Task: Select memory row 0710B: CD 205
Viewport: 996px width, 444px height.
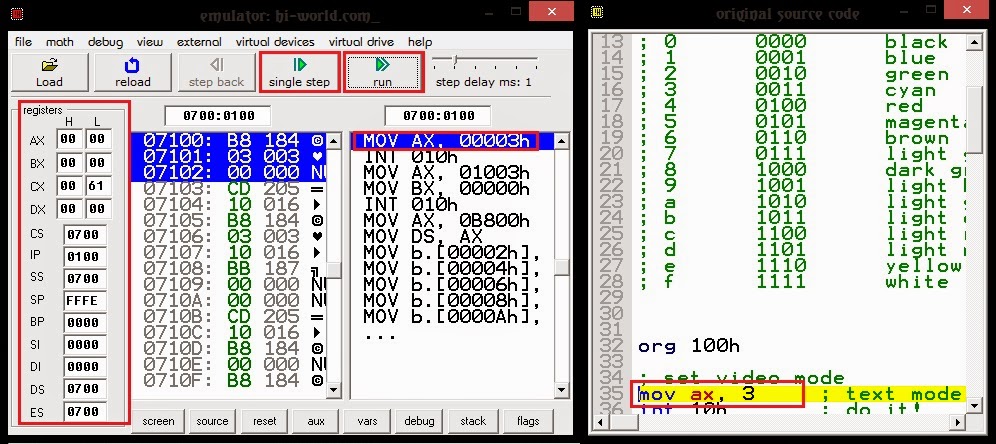Action: click(229, 317)
